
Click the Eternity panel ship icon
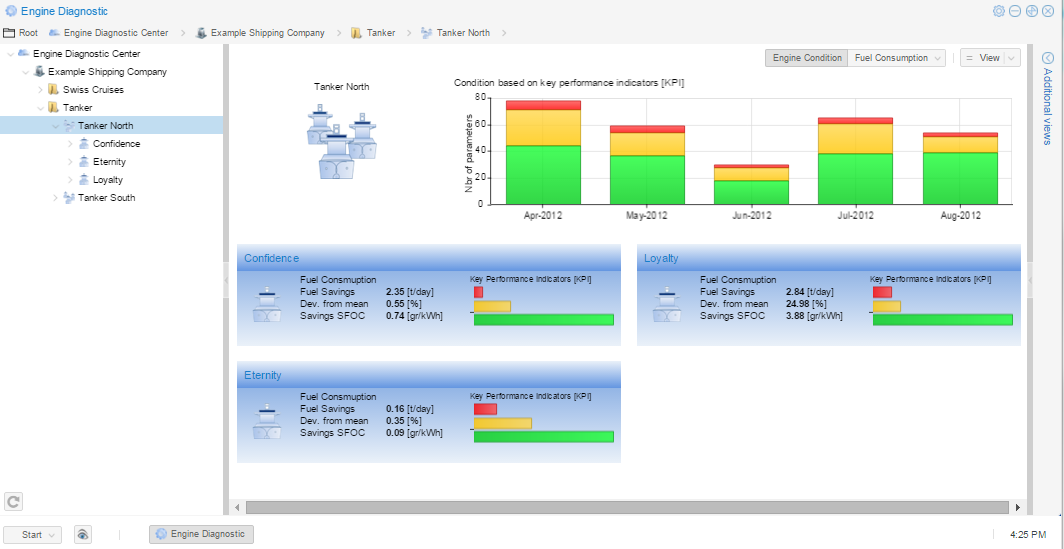click(x=267, y=422)
